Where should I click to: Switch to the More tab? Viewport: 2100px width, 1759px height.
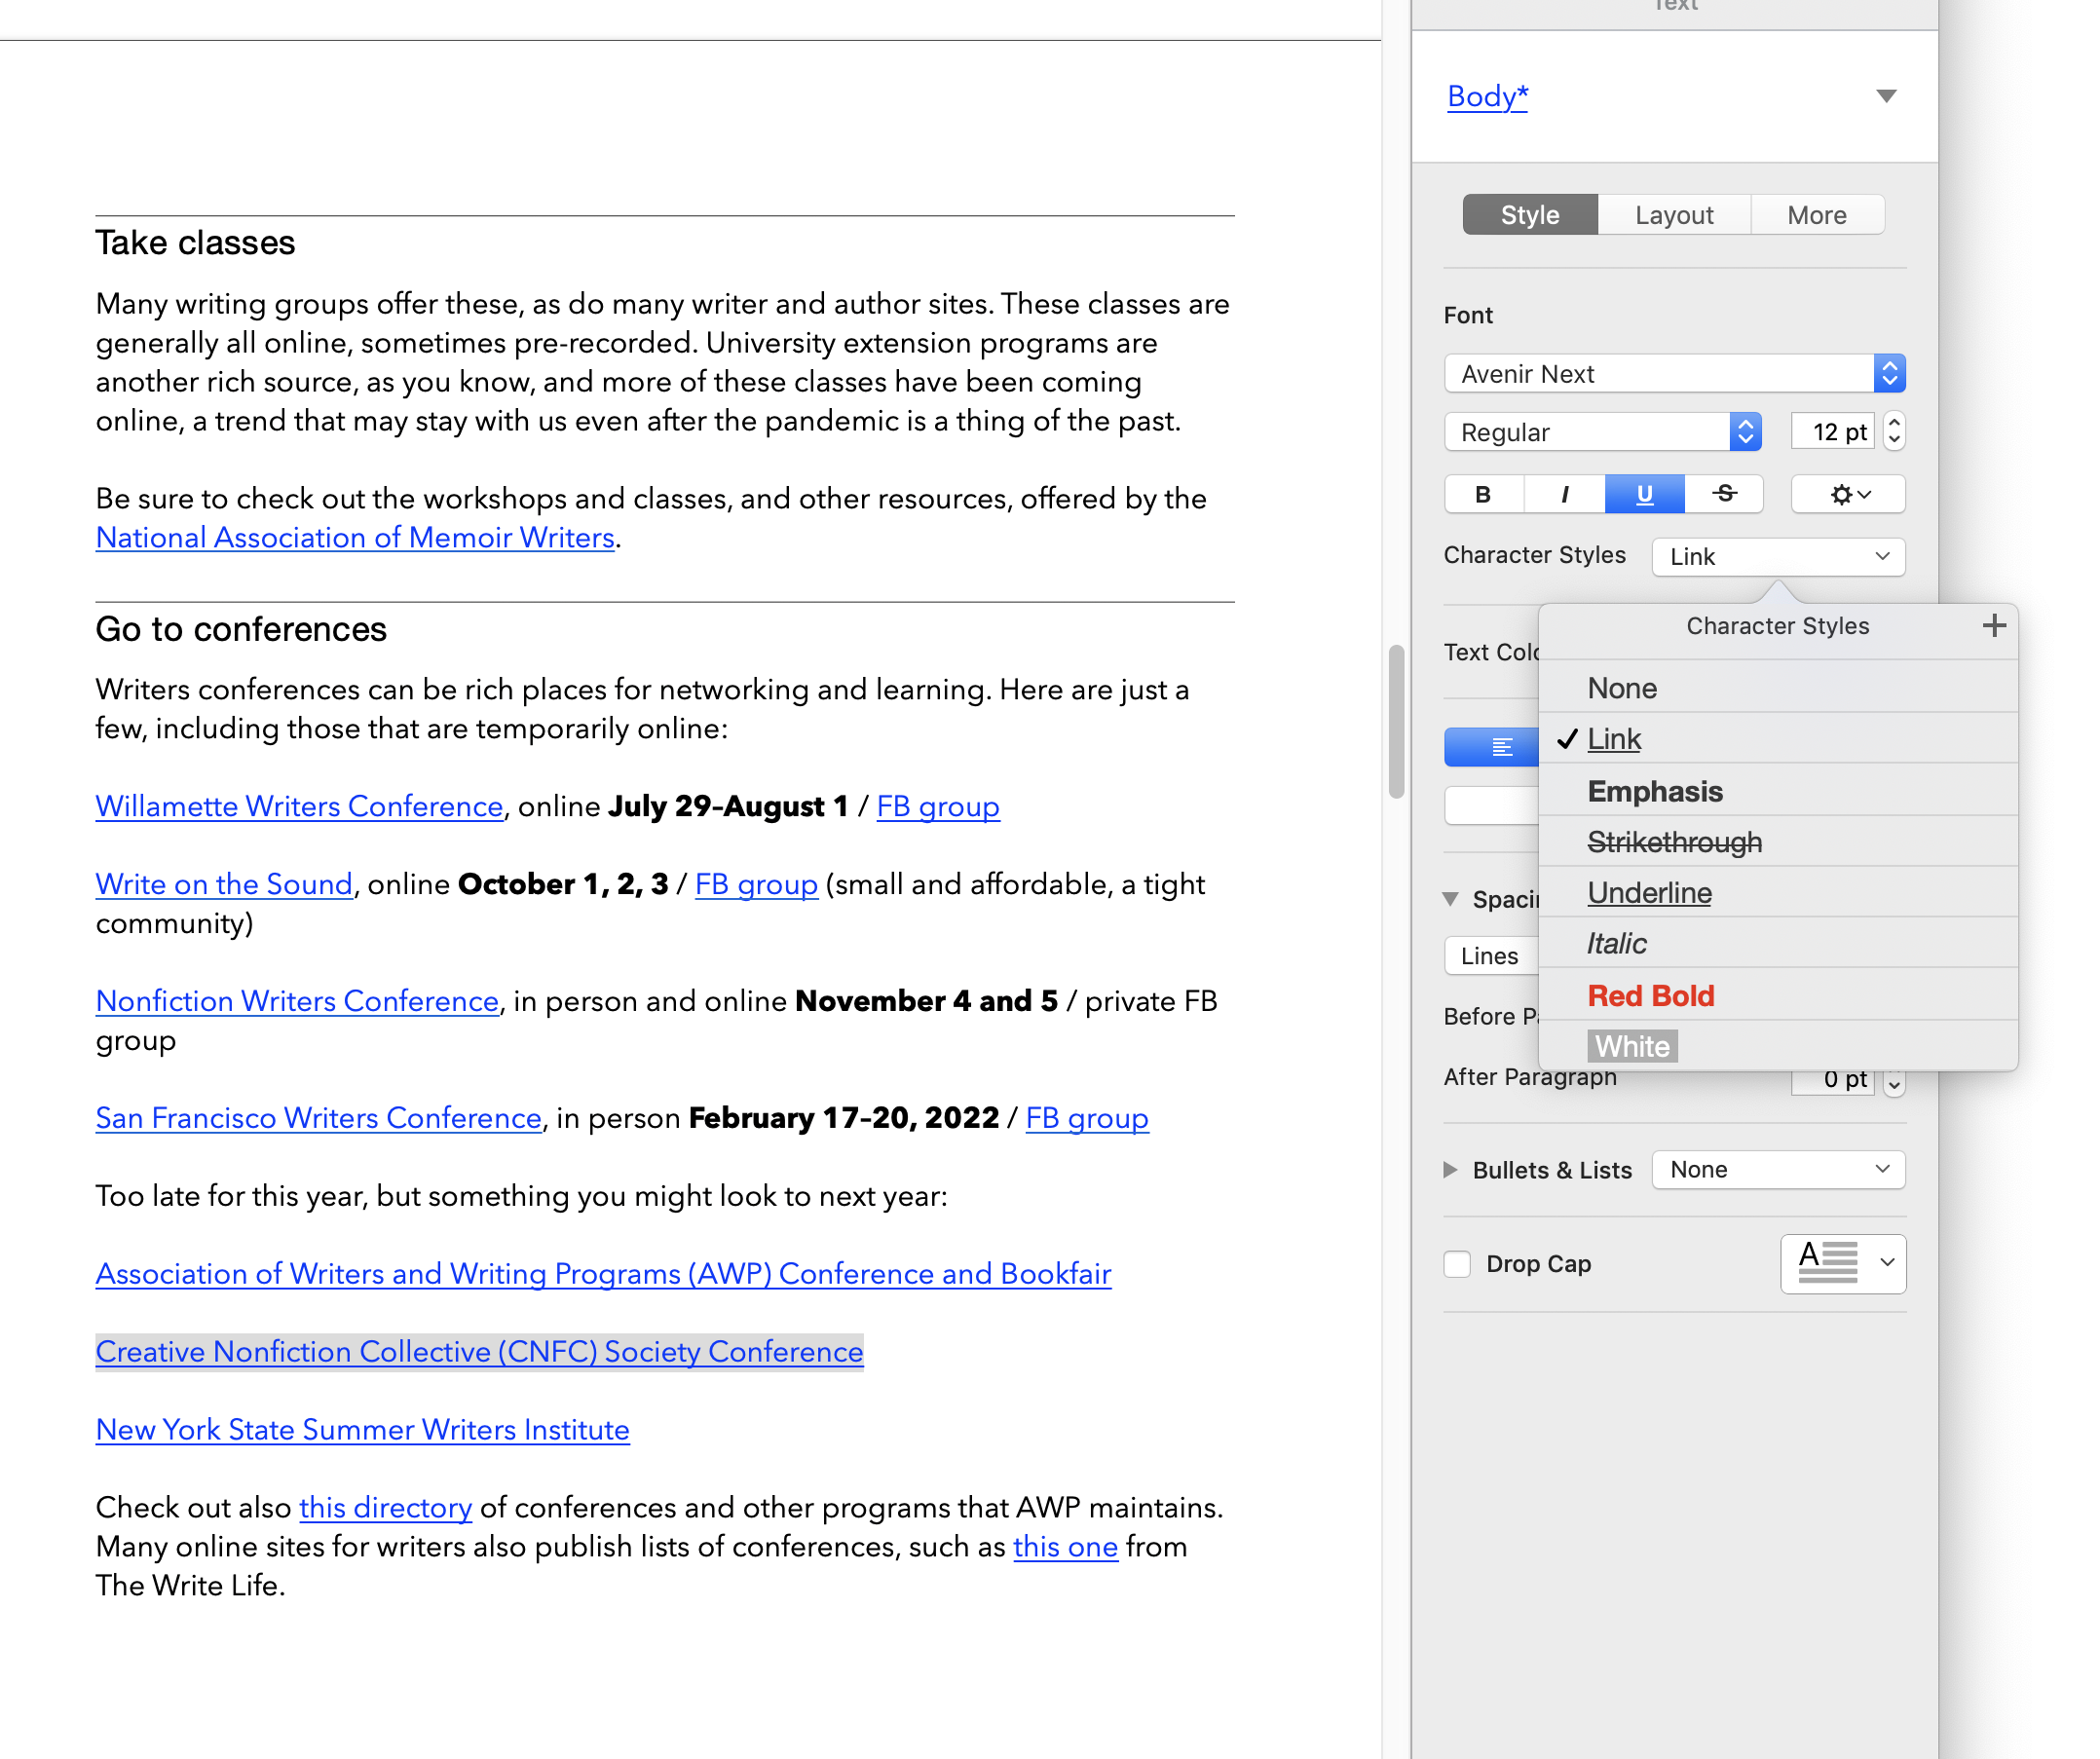(x=1816, y=213)
